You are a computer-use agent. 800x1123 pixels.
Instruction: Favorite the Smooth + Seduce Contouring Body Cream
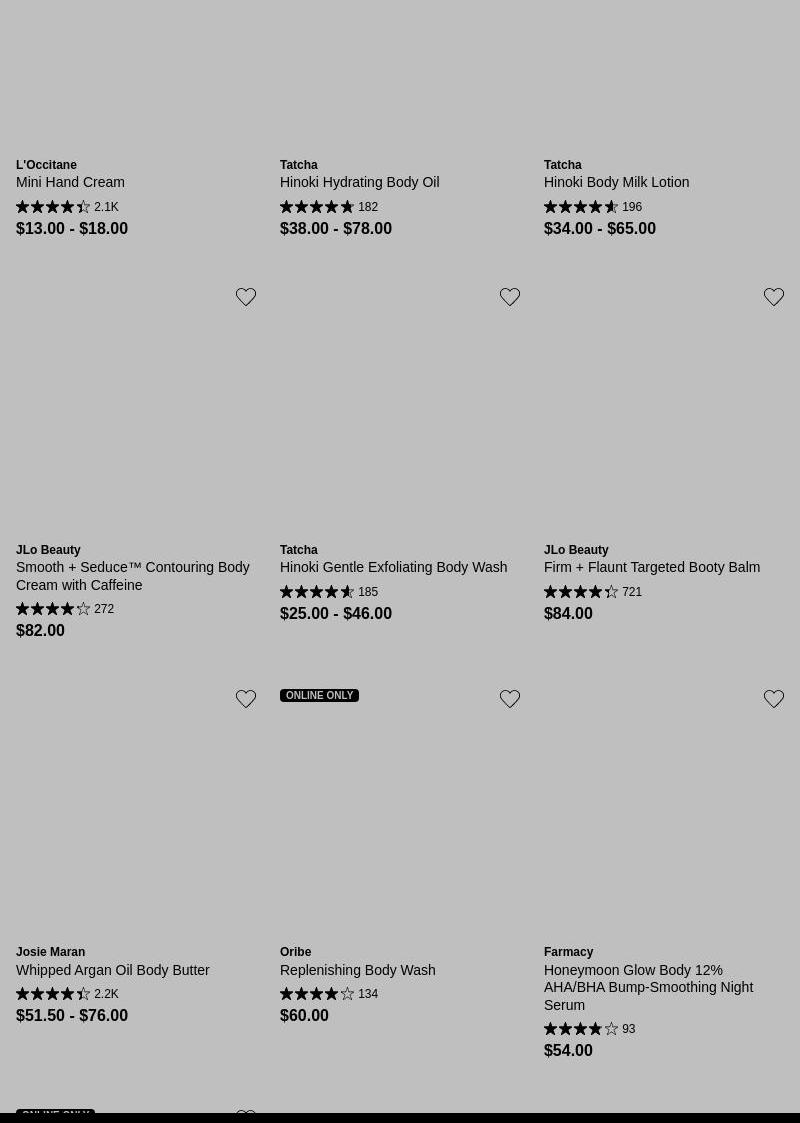click(246, 297)
